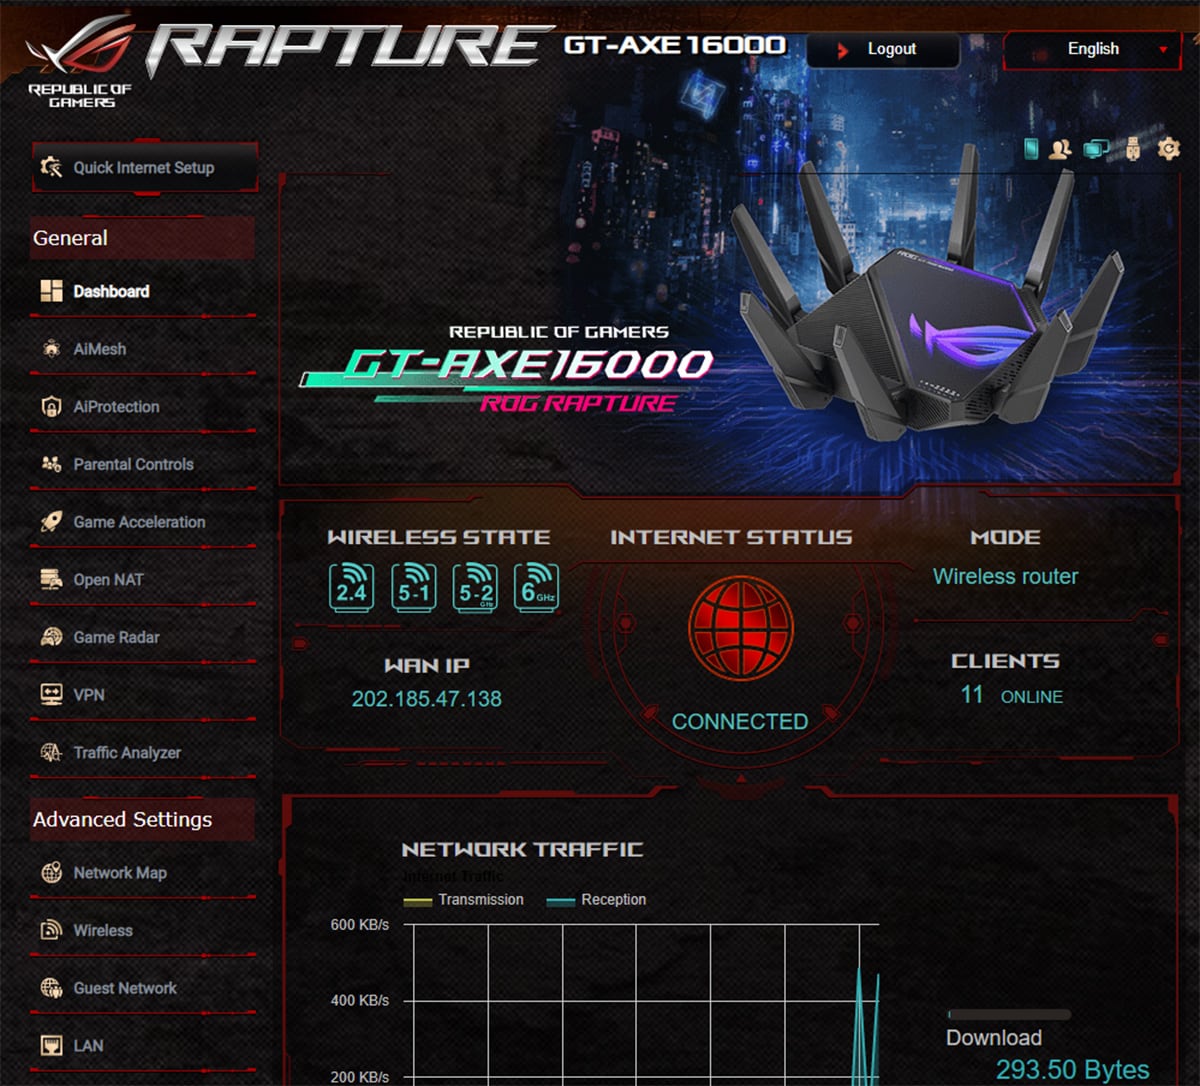Viewport: 1200px width, 1086px height.
Task: Open AiMesh via its sidebar icon
Action: 51,349
